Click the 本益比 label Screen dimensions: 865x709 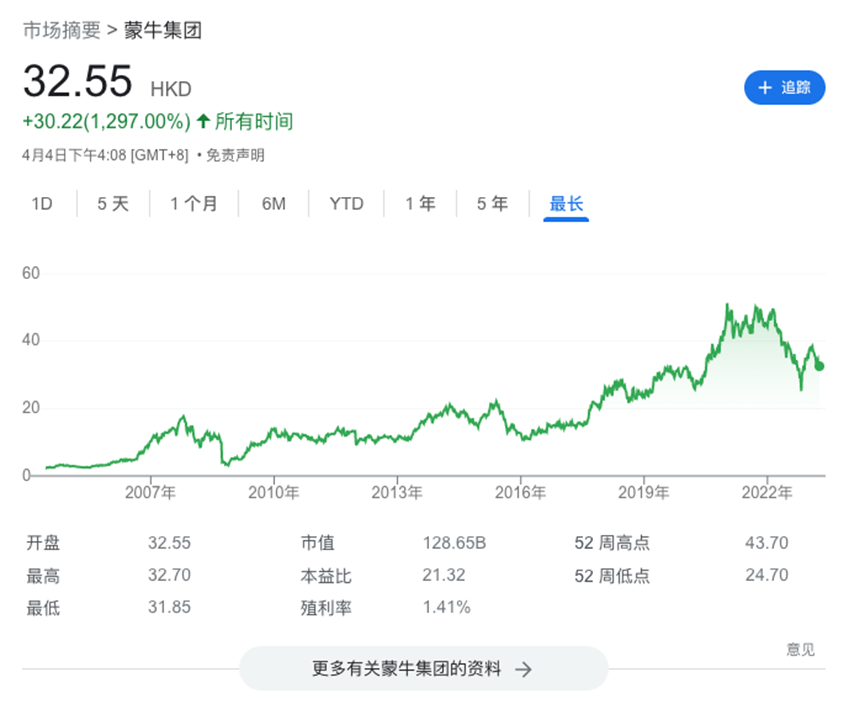[x=326, y=576]
